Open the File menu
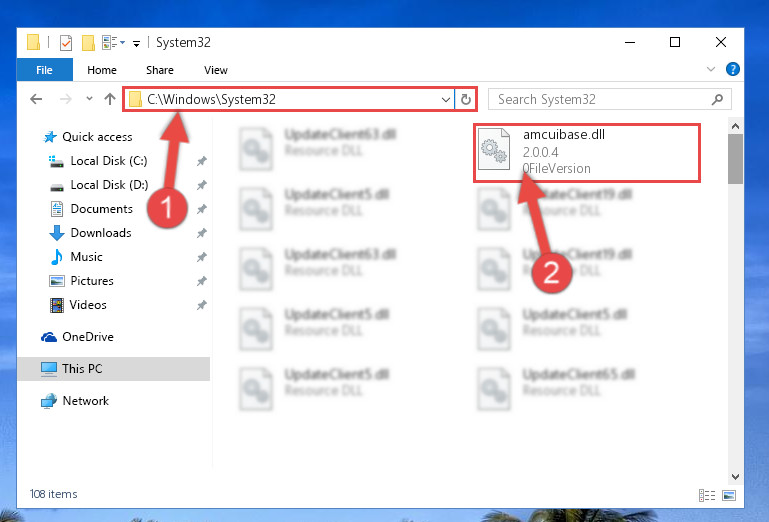Screen dimensions: 769x522 pos(45,70)
